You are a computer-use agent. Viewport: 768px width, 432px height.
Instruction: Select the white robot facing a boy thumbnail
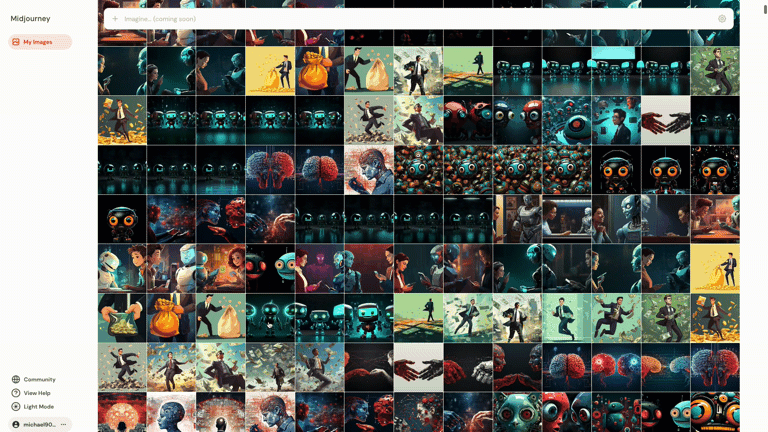(x=122, y=268)
